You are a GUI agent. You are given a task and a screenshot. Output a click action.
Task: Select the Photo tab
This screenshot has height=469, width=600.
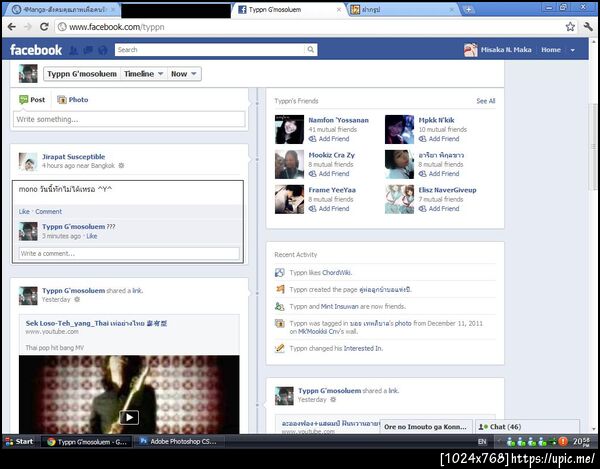[x=73, y=100]
